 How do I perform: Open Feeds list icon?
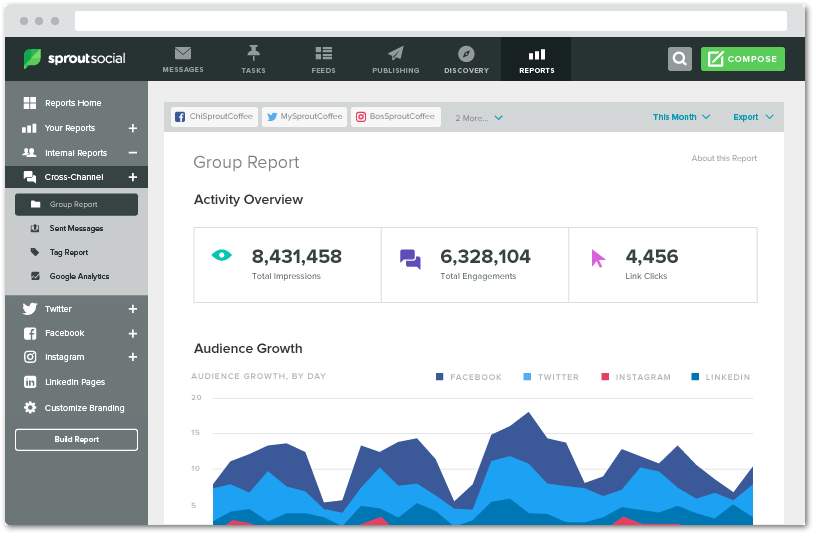323,53
